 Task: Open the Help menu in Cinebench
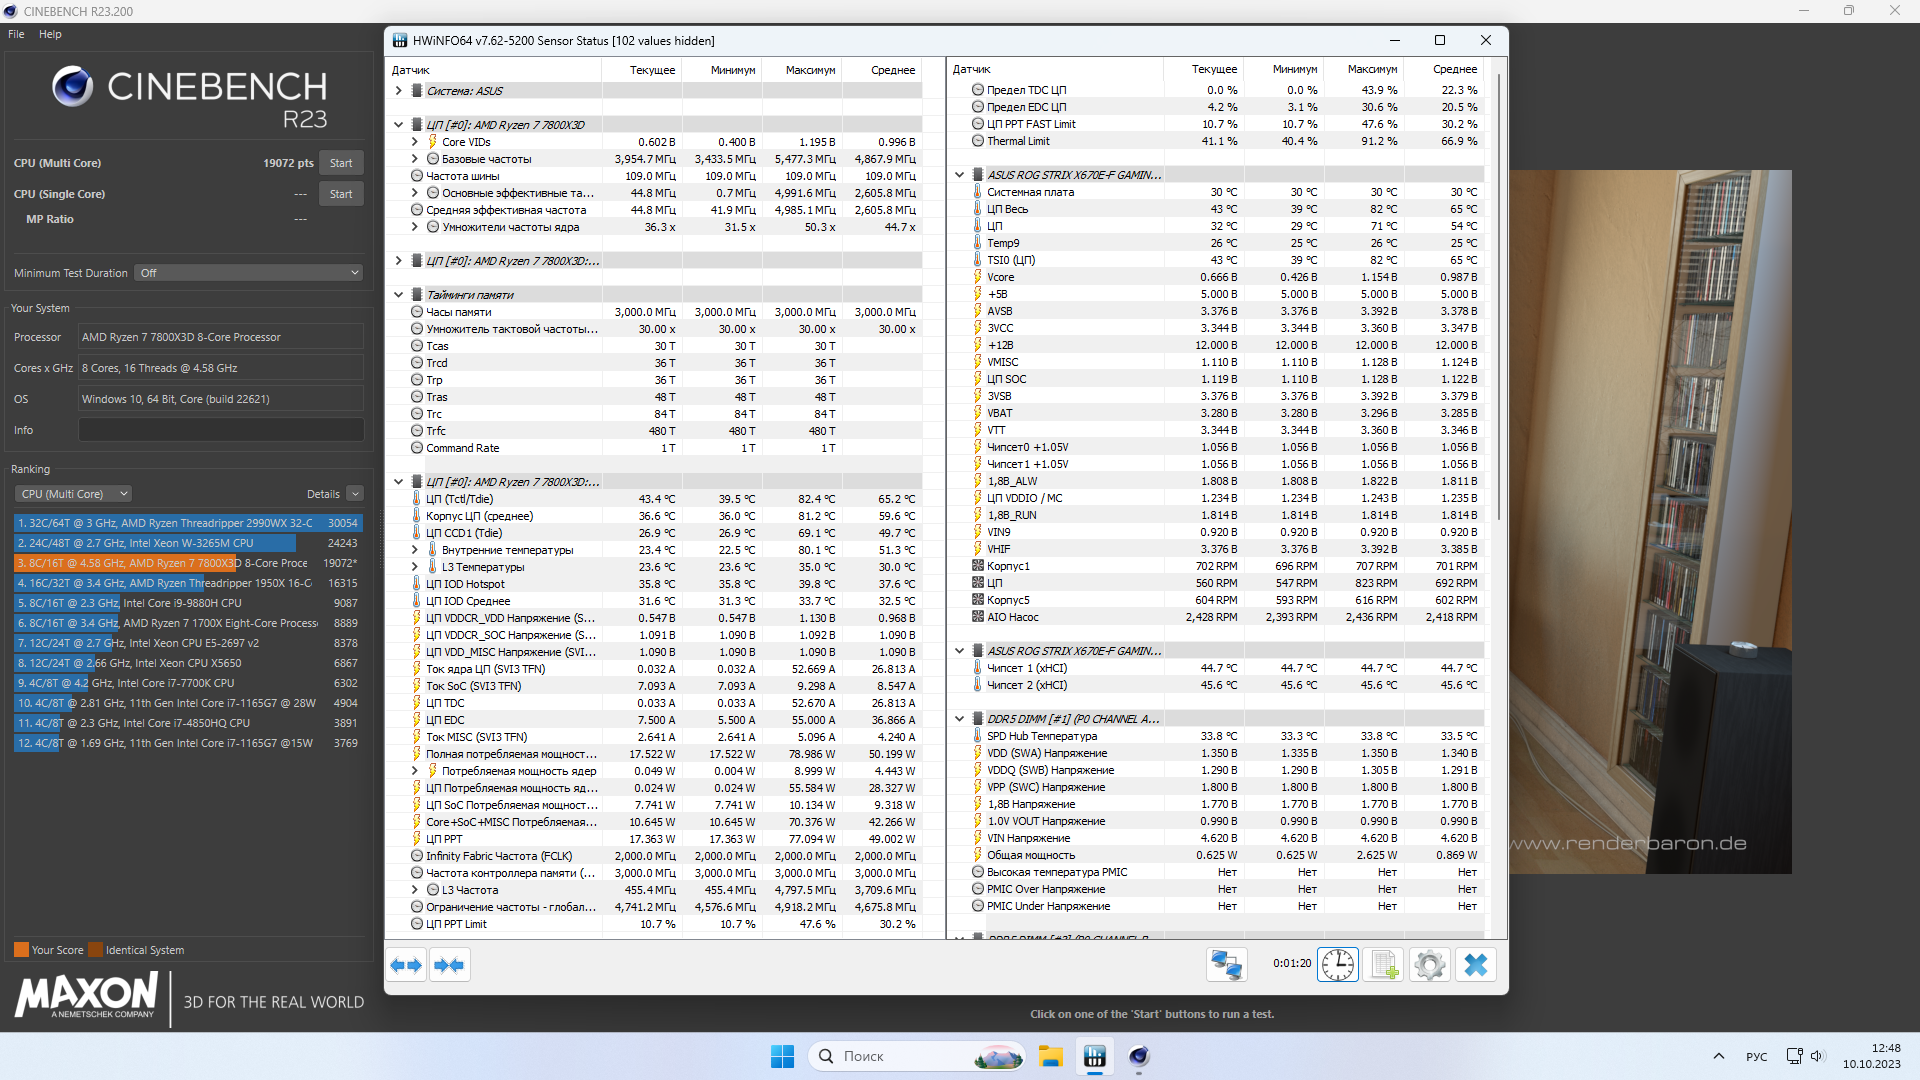(x=50, y=34)
